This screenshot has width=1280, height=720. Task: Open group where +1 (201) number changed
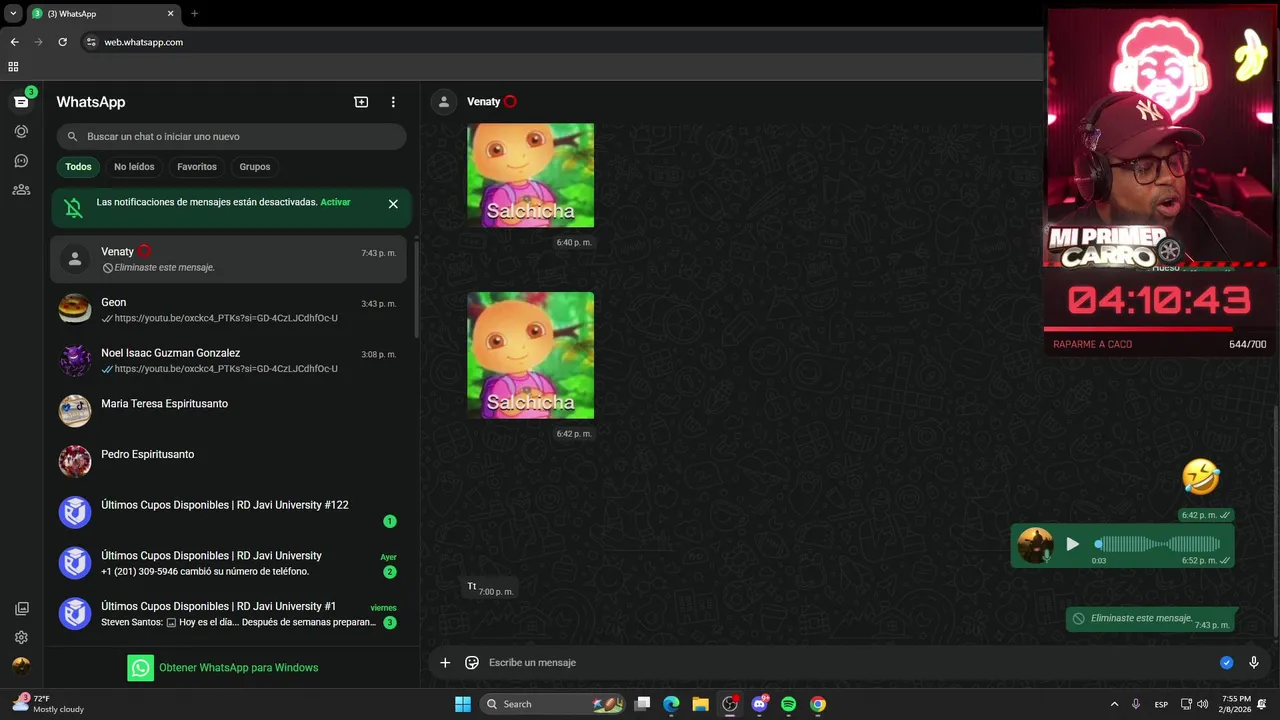(229, 564)
